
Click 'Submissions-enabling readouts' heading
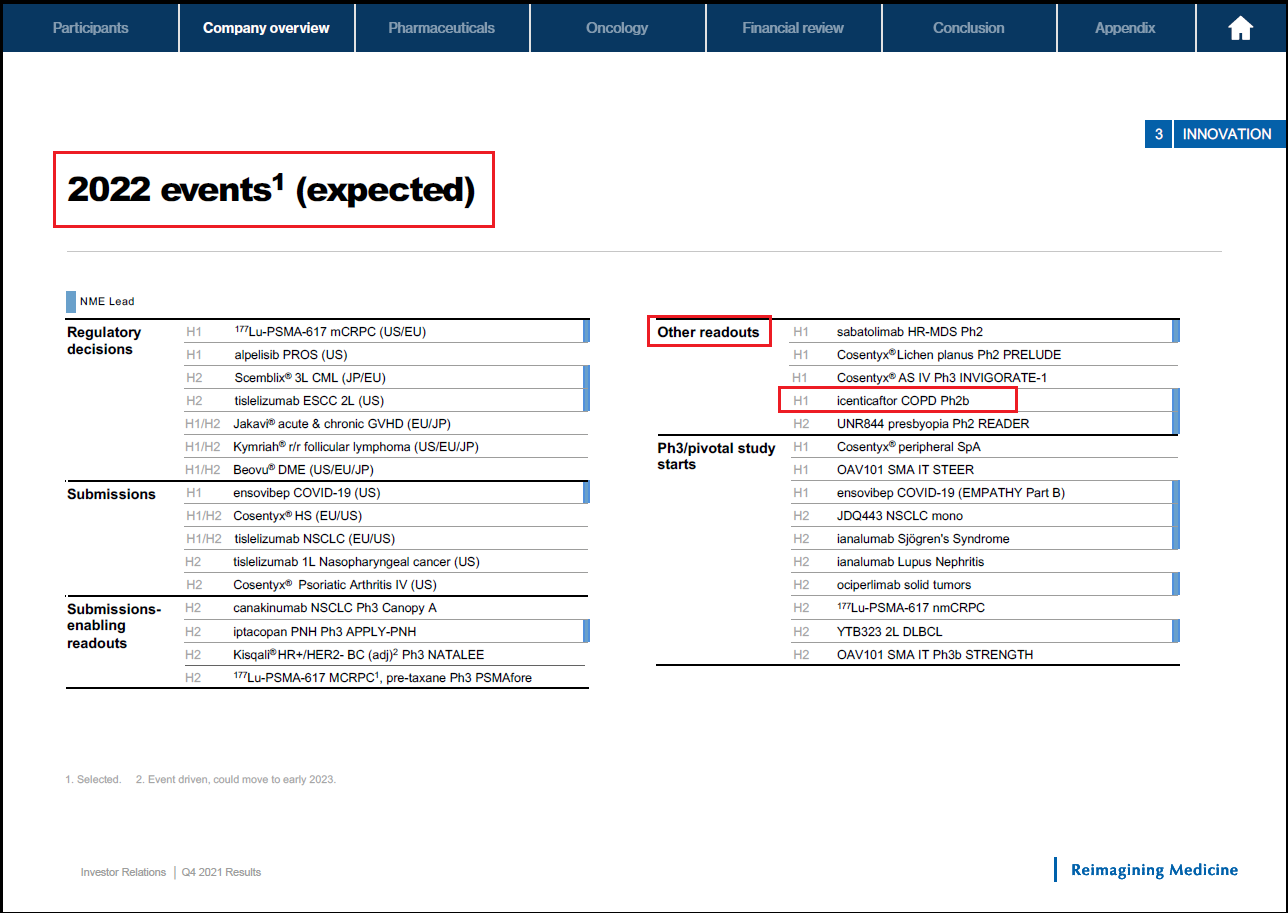coord(114,626)
